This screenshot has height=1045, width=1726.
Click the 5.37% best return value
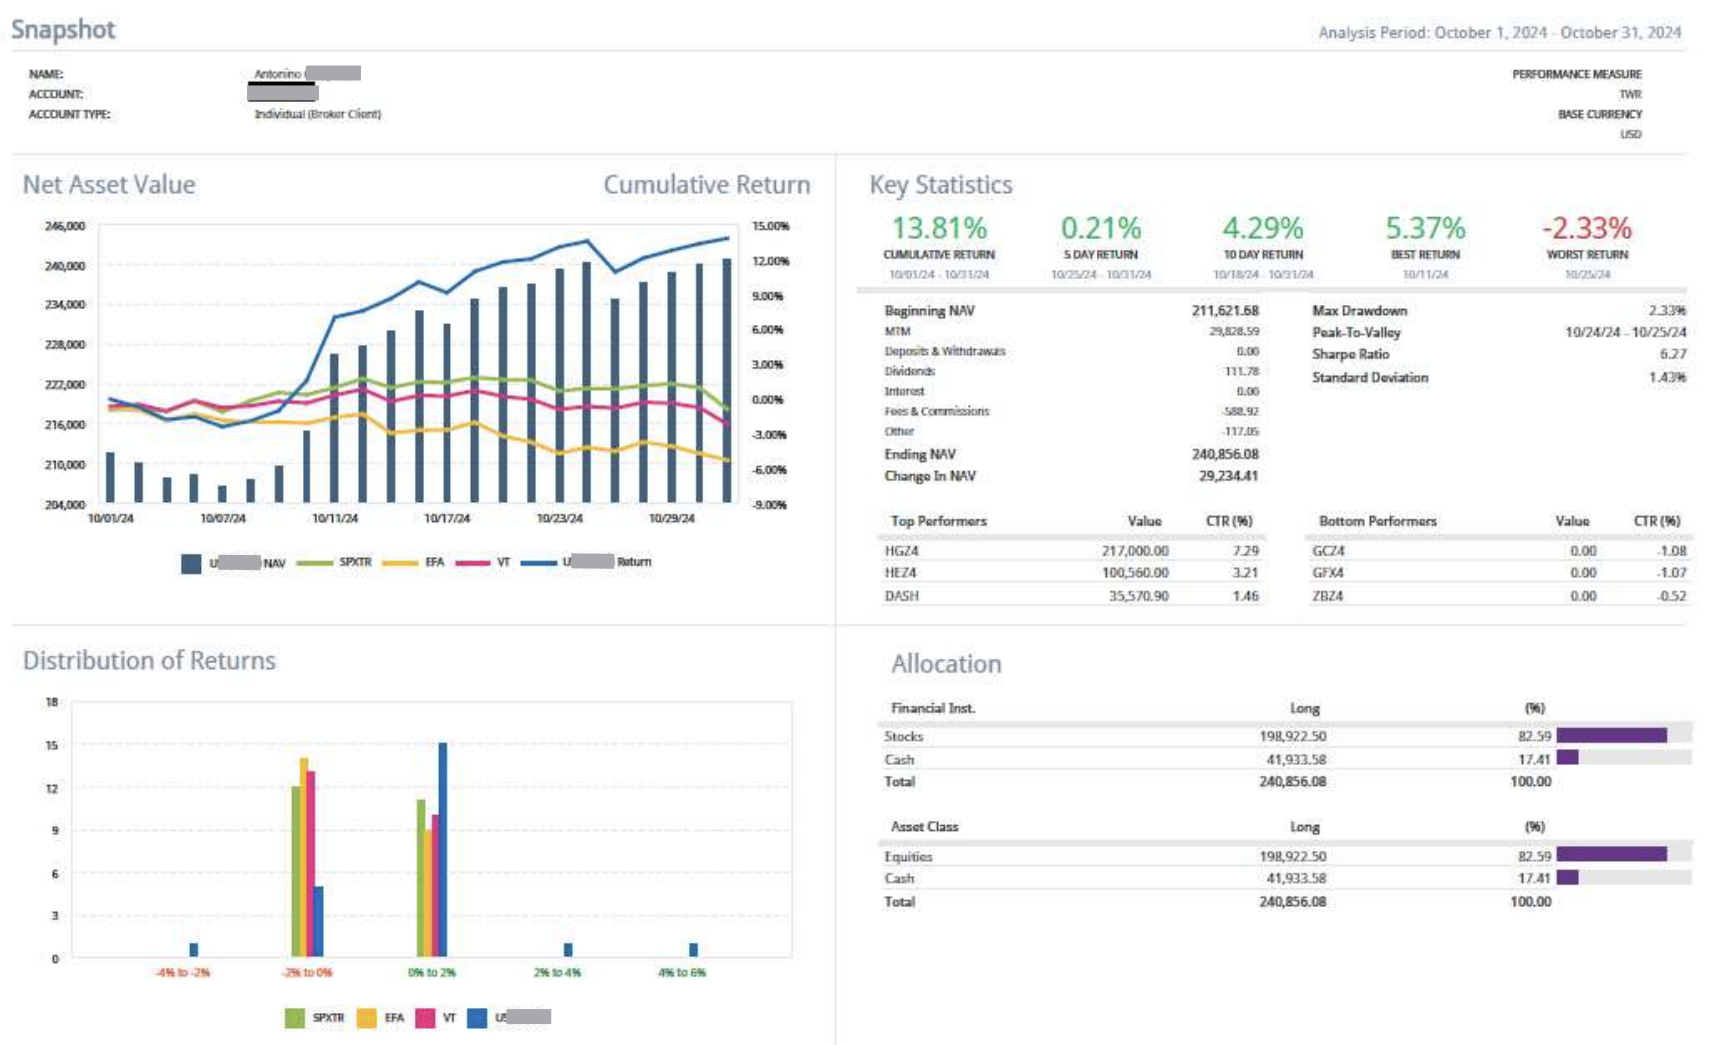click(1424, 229)
